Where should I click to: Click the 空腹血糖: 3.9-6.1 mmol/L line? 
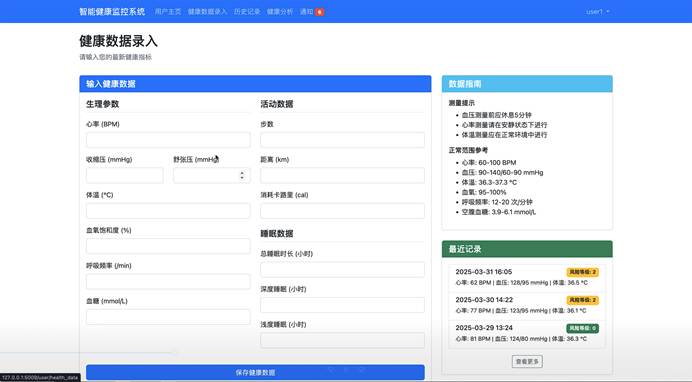499,212
